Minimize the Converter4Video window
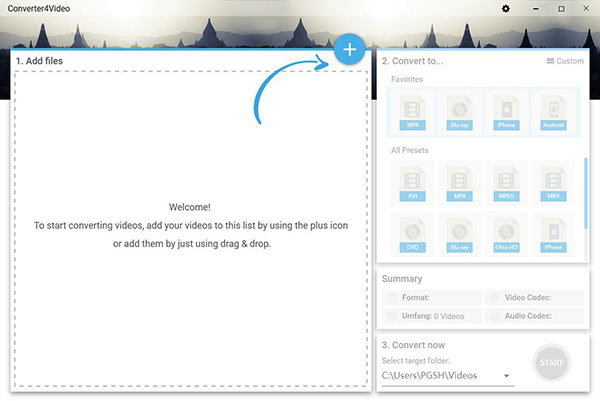Image resolution: width=600 pixels, height=401 pixels. (536, 8)
